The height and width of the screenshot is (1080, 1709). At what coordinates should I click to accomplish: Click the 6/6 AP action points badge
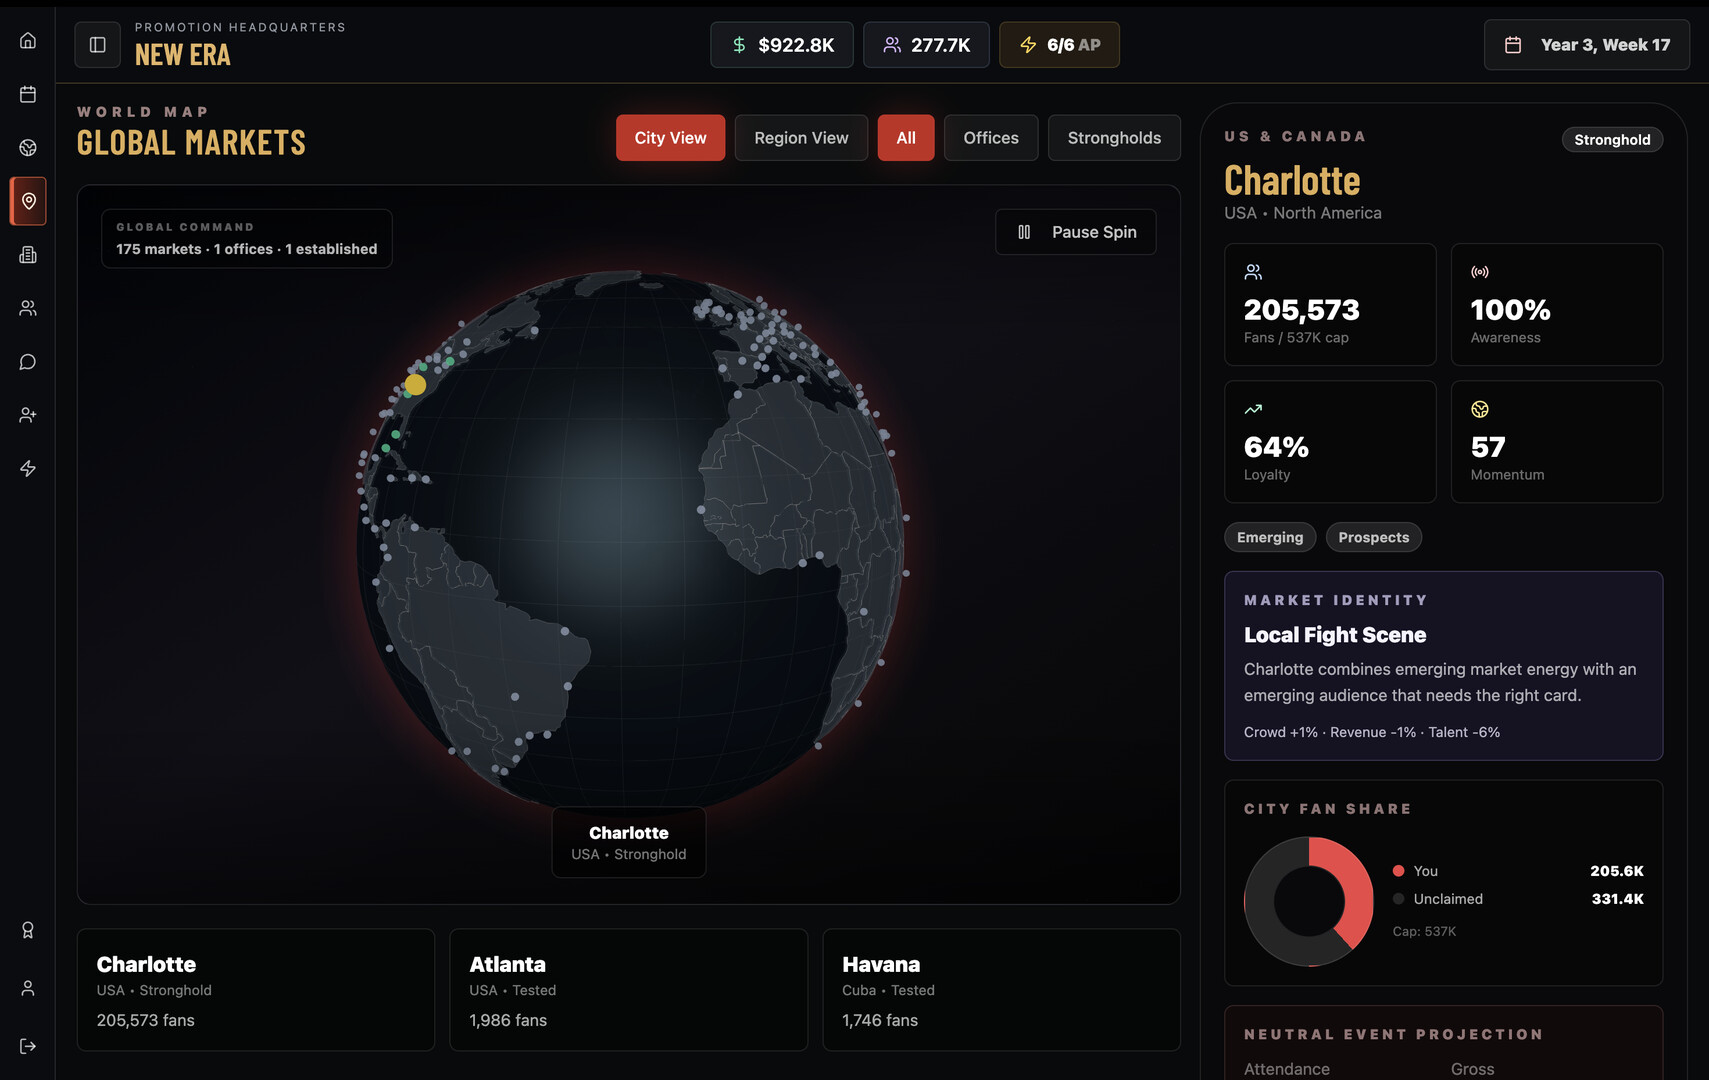point(1059,45)
